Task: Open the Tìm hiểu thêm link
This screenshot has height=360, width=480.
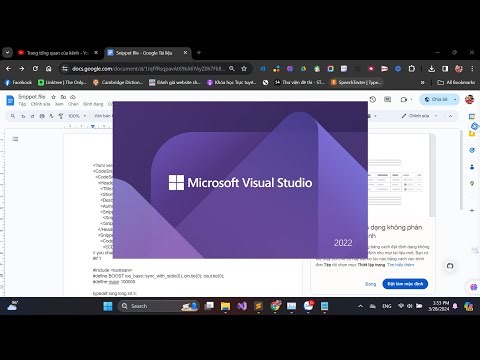Action: pyautogui.click(x=401, y=265)
